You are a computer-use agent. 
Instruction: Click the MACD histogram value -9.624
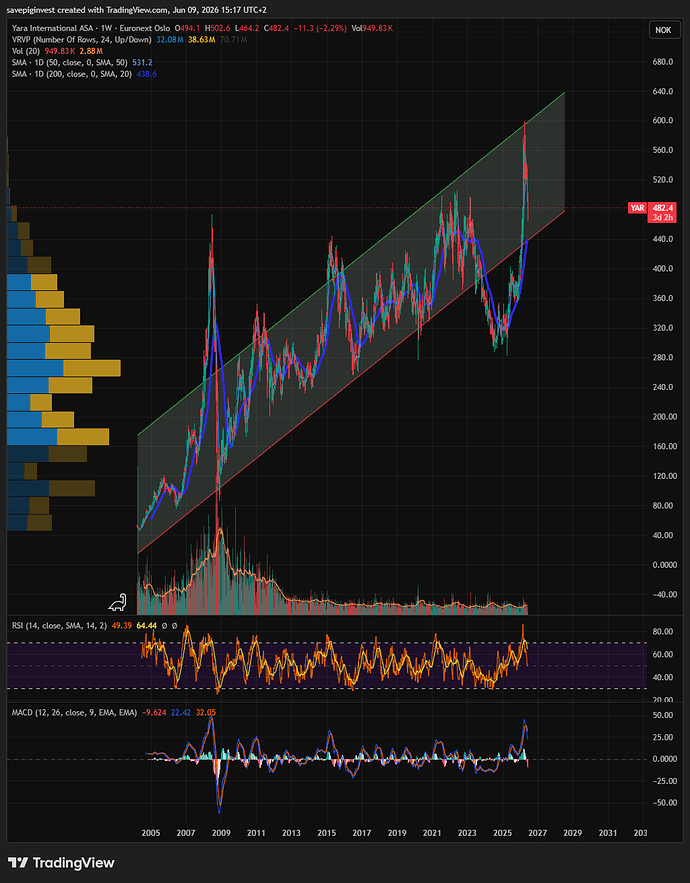point(152,712)
